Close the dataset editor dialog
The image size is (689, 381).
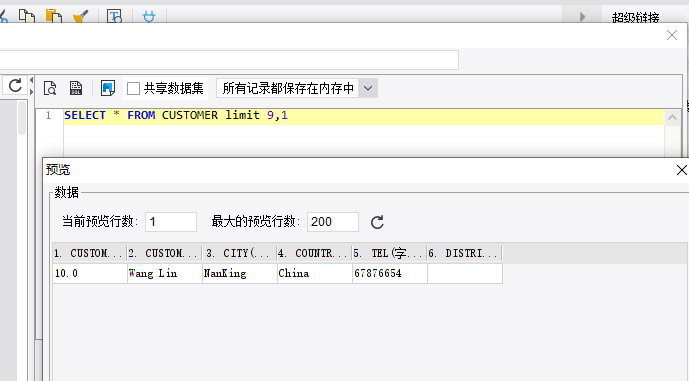point(671,35)
